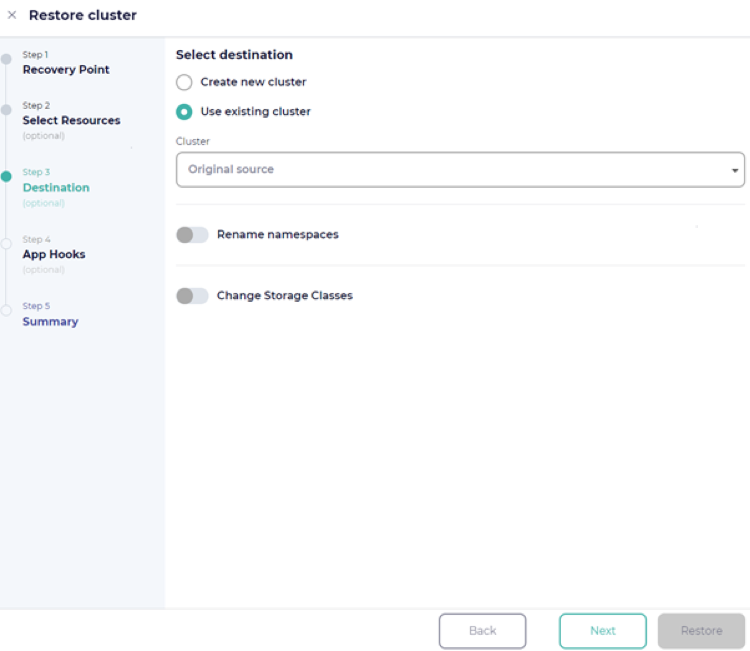Click the Restore button
Screen dimensions: 750x651
click(701, 631)
